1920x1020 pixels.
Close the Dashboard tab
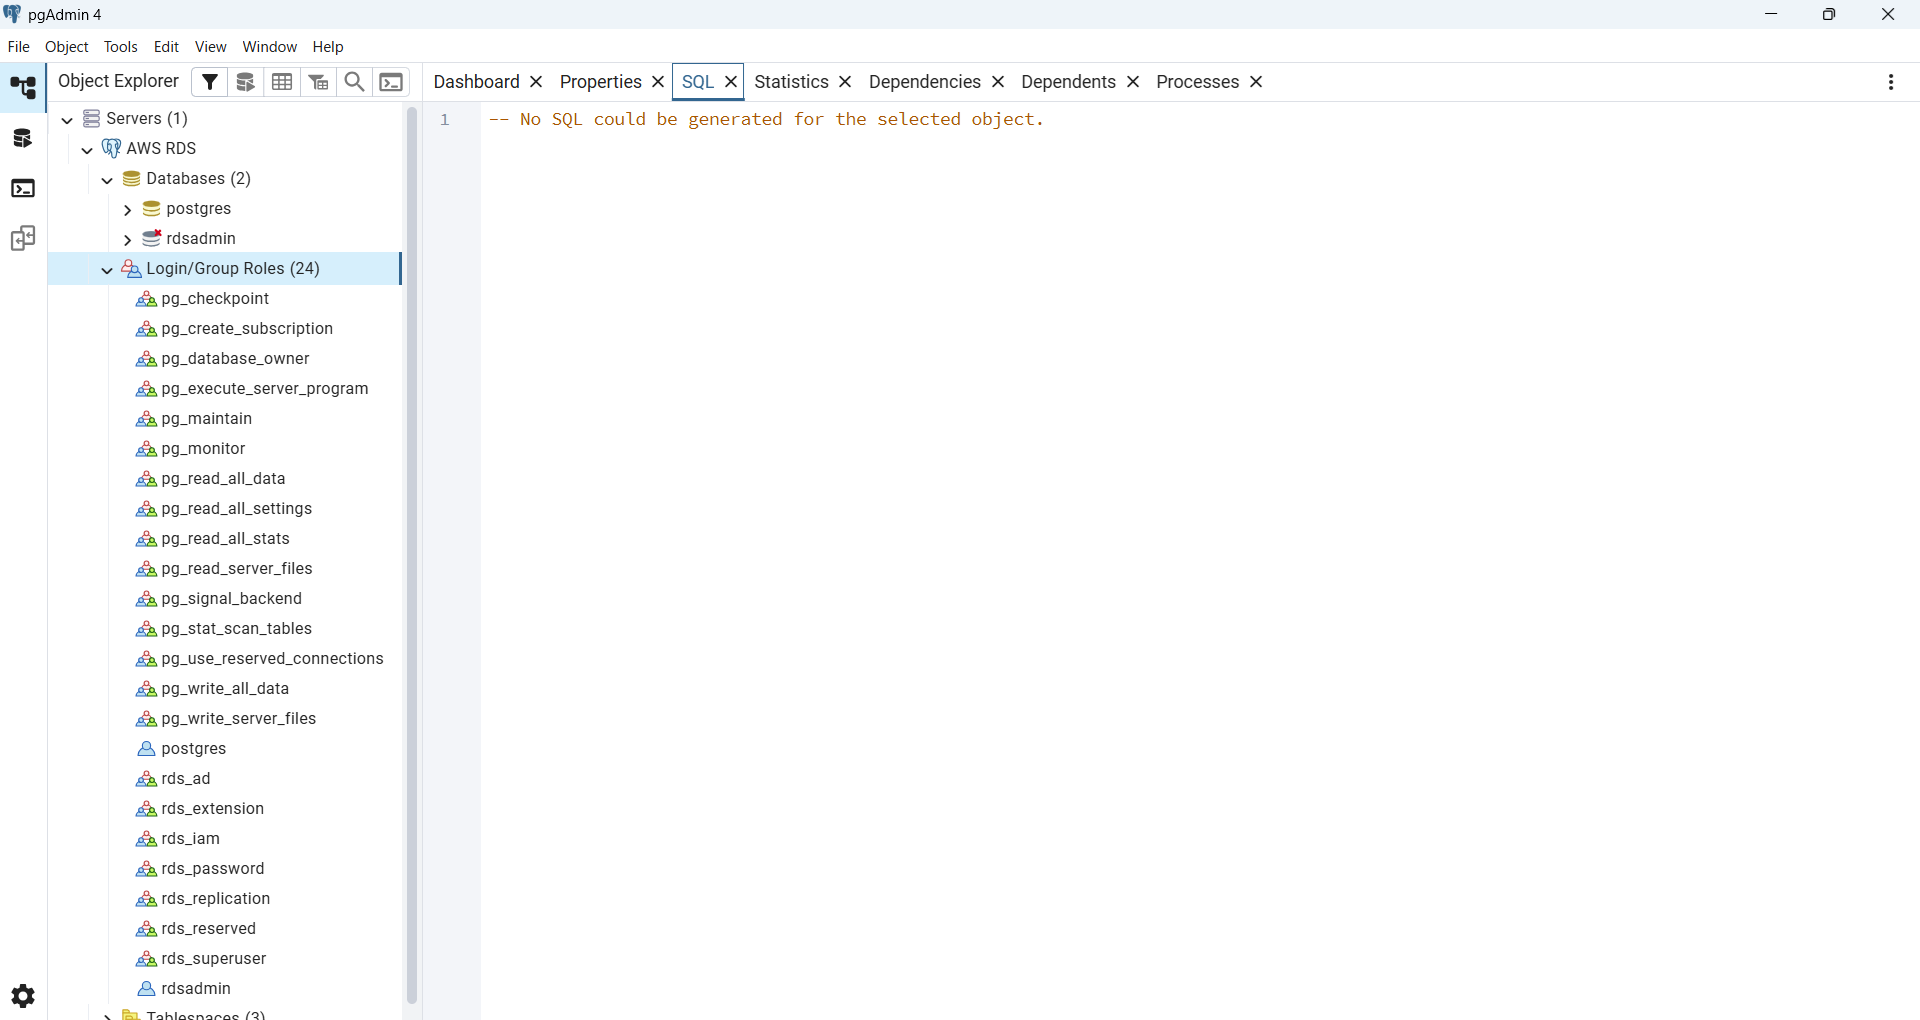pyautogui.click(x=536, y=82)
